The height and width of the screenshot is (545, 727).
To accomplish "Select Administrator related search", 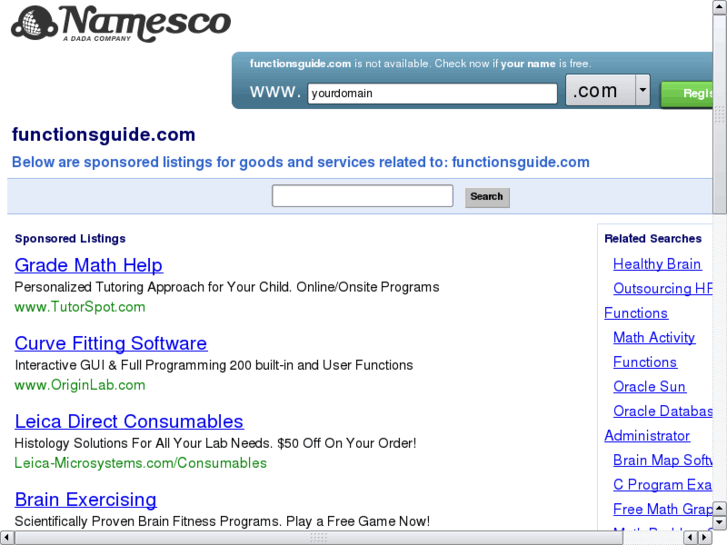I will tap(647, 436).
